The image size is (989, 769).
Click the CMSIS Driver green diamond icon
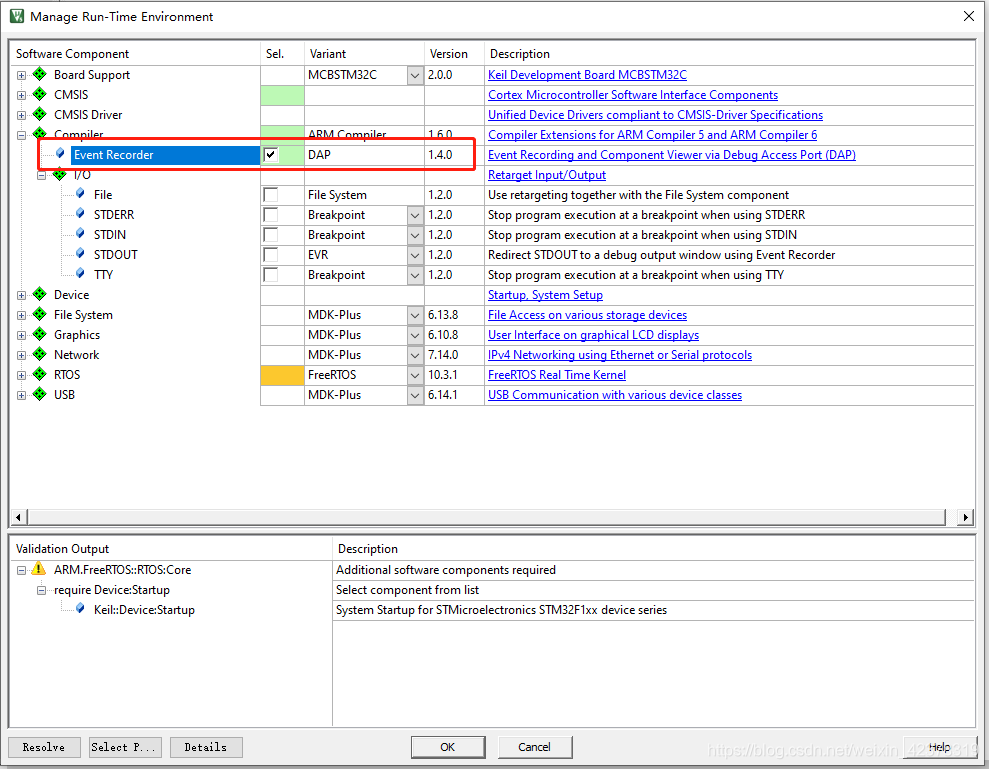tap(40, 114)
